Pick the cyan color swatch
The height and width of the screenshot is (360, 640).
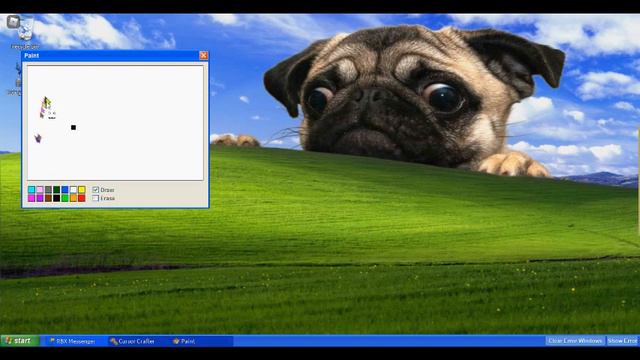coord(31,190)
